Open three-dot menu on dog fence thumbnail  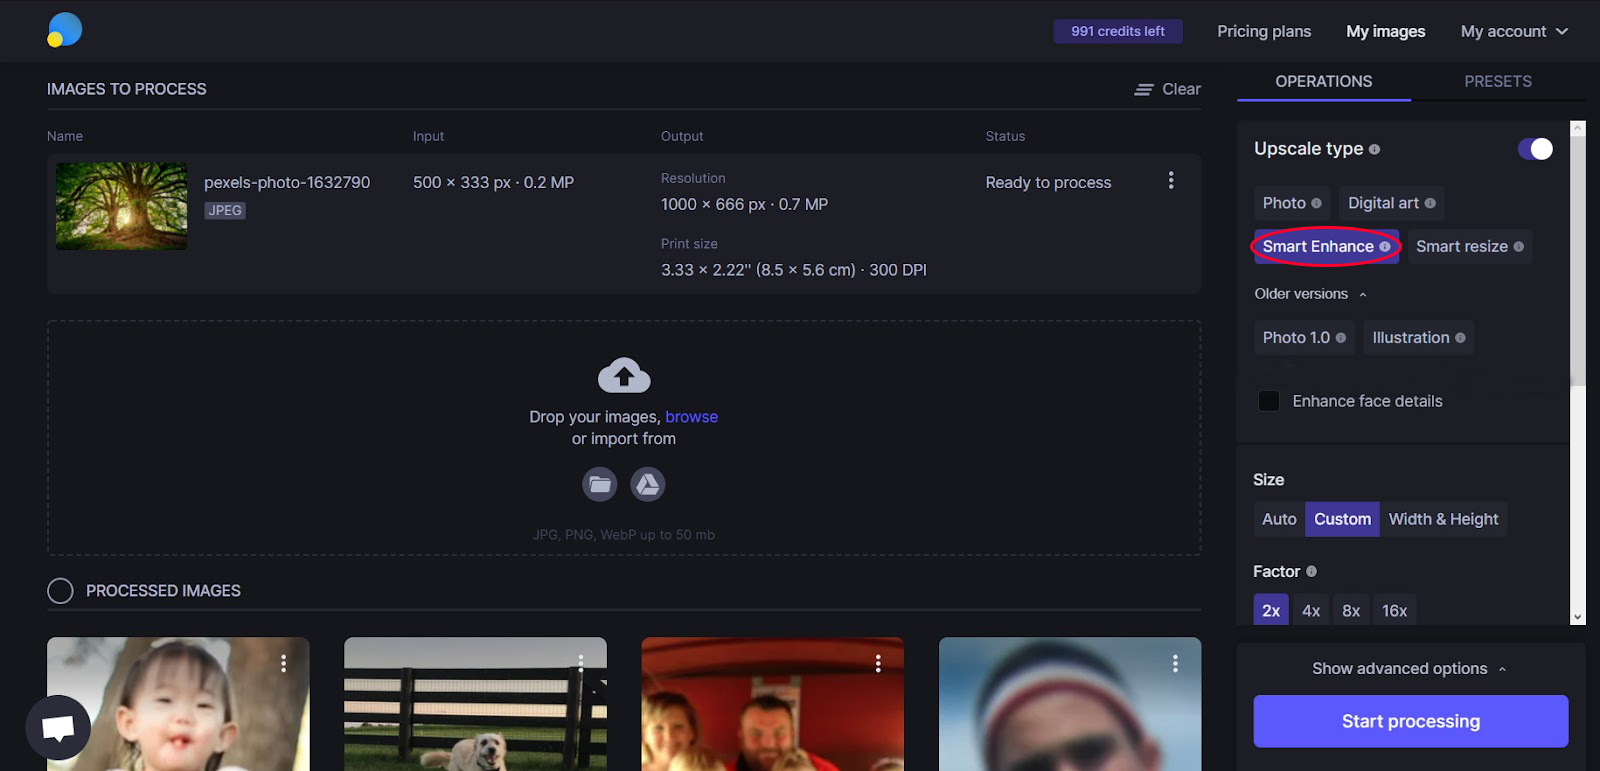click(581, 663)
